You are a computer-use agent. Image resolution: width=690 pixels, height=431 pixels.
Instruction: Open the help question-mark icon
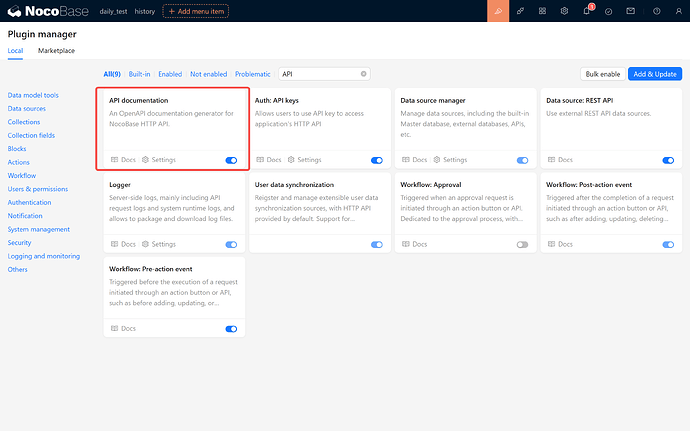click(x=657, y=11)
